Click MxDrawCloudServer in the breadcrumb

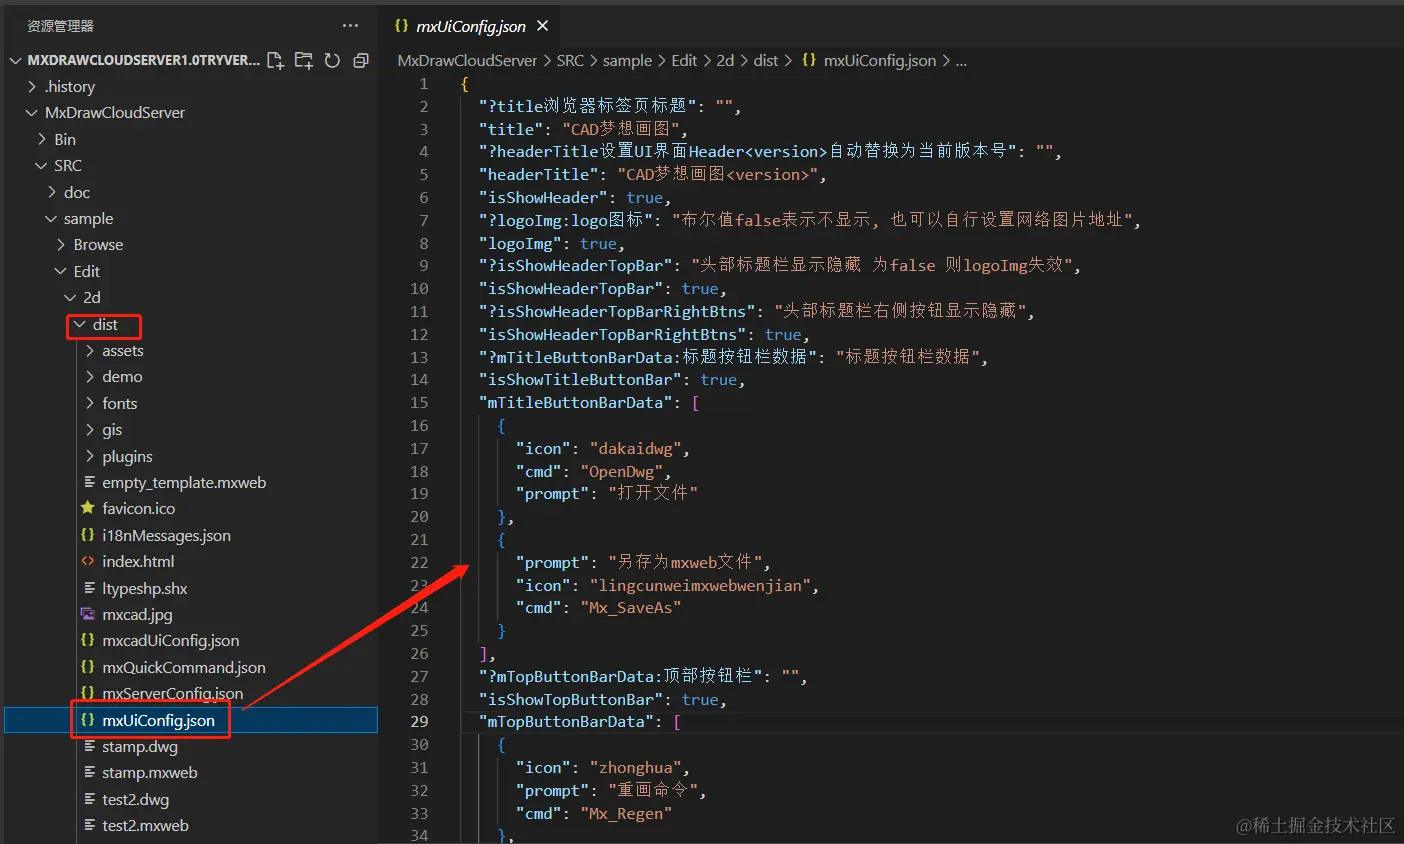point(467,60)
